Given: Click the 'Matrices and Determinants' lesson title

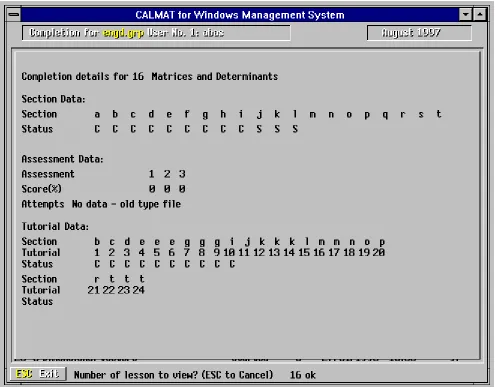Looking at the screenshot, I should point(214,77).
